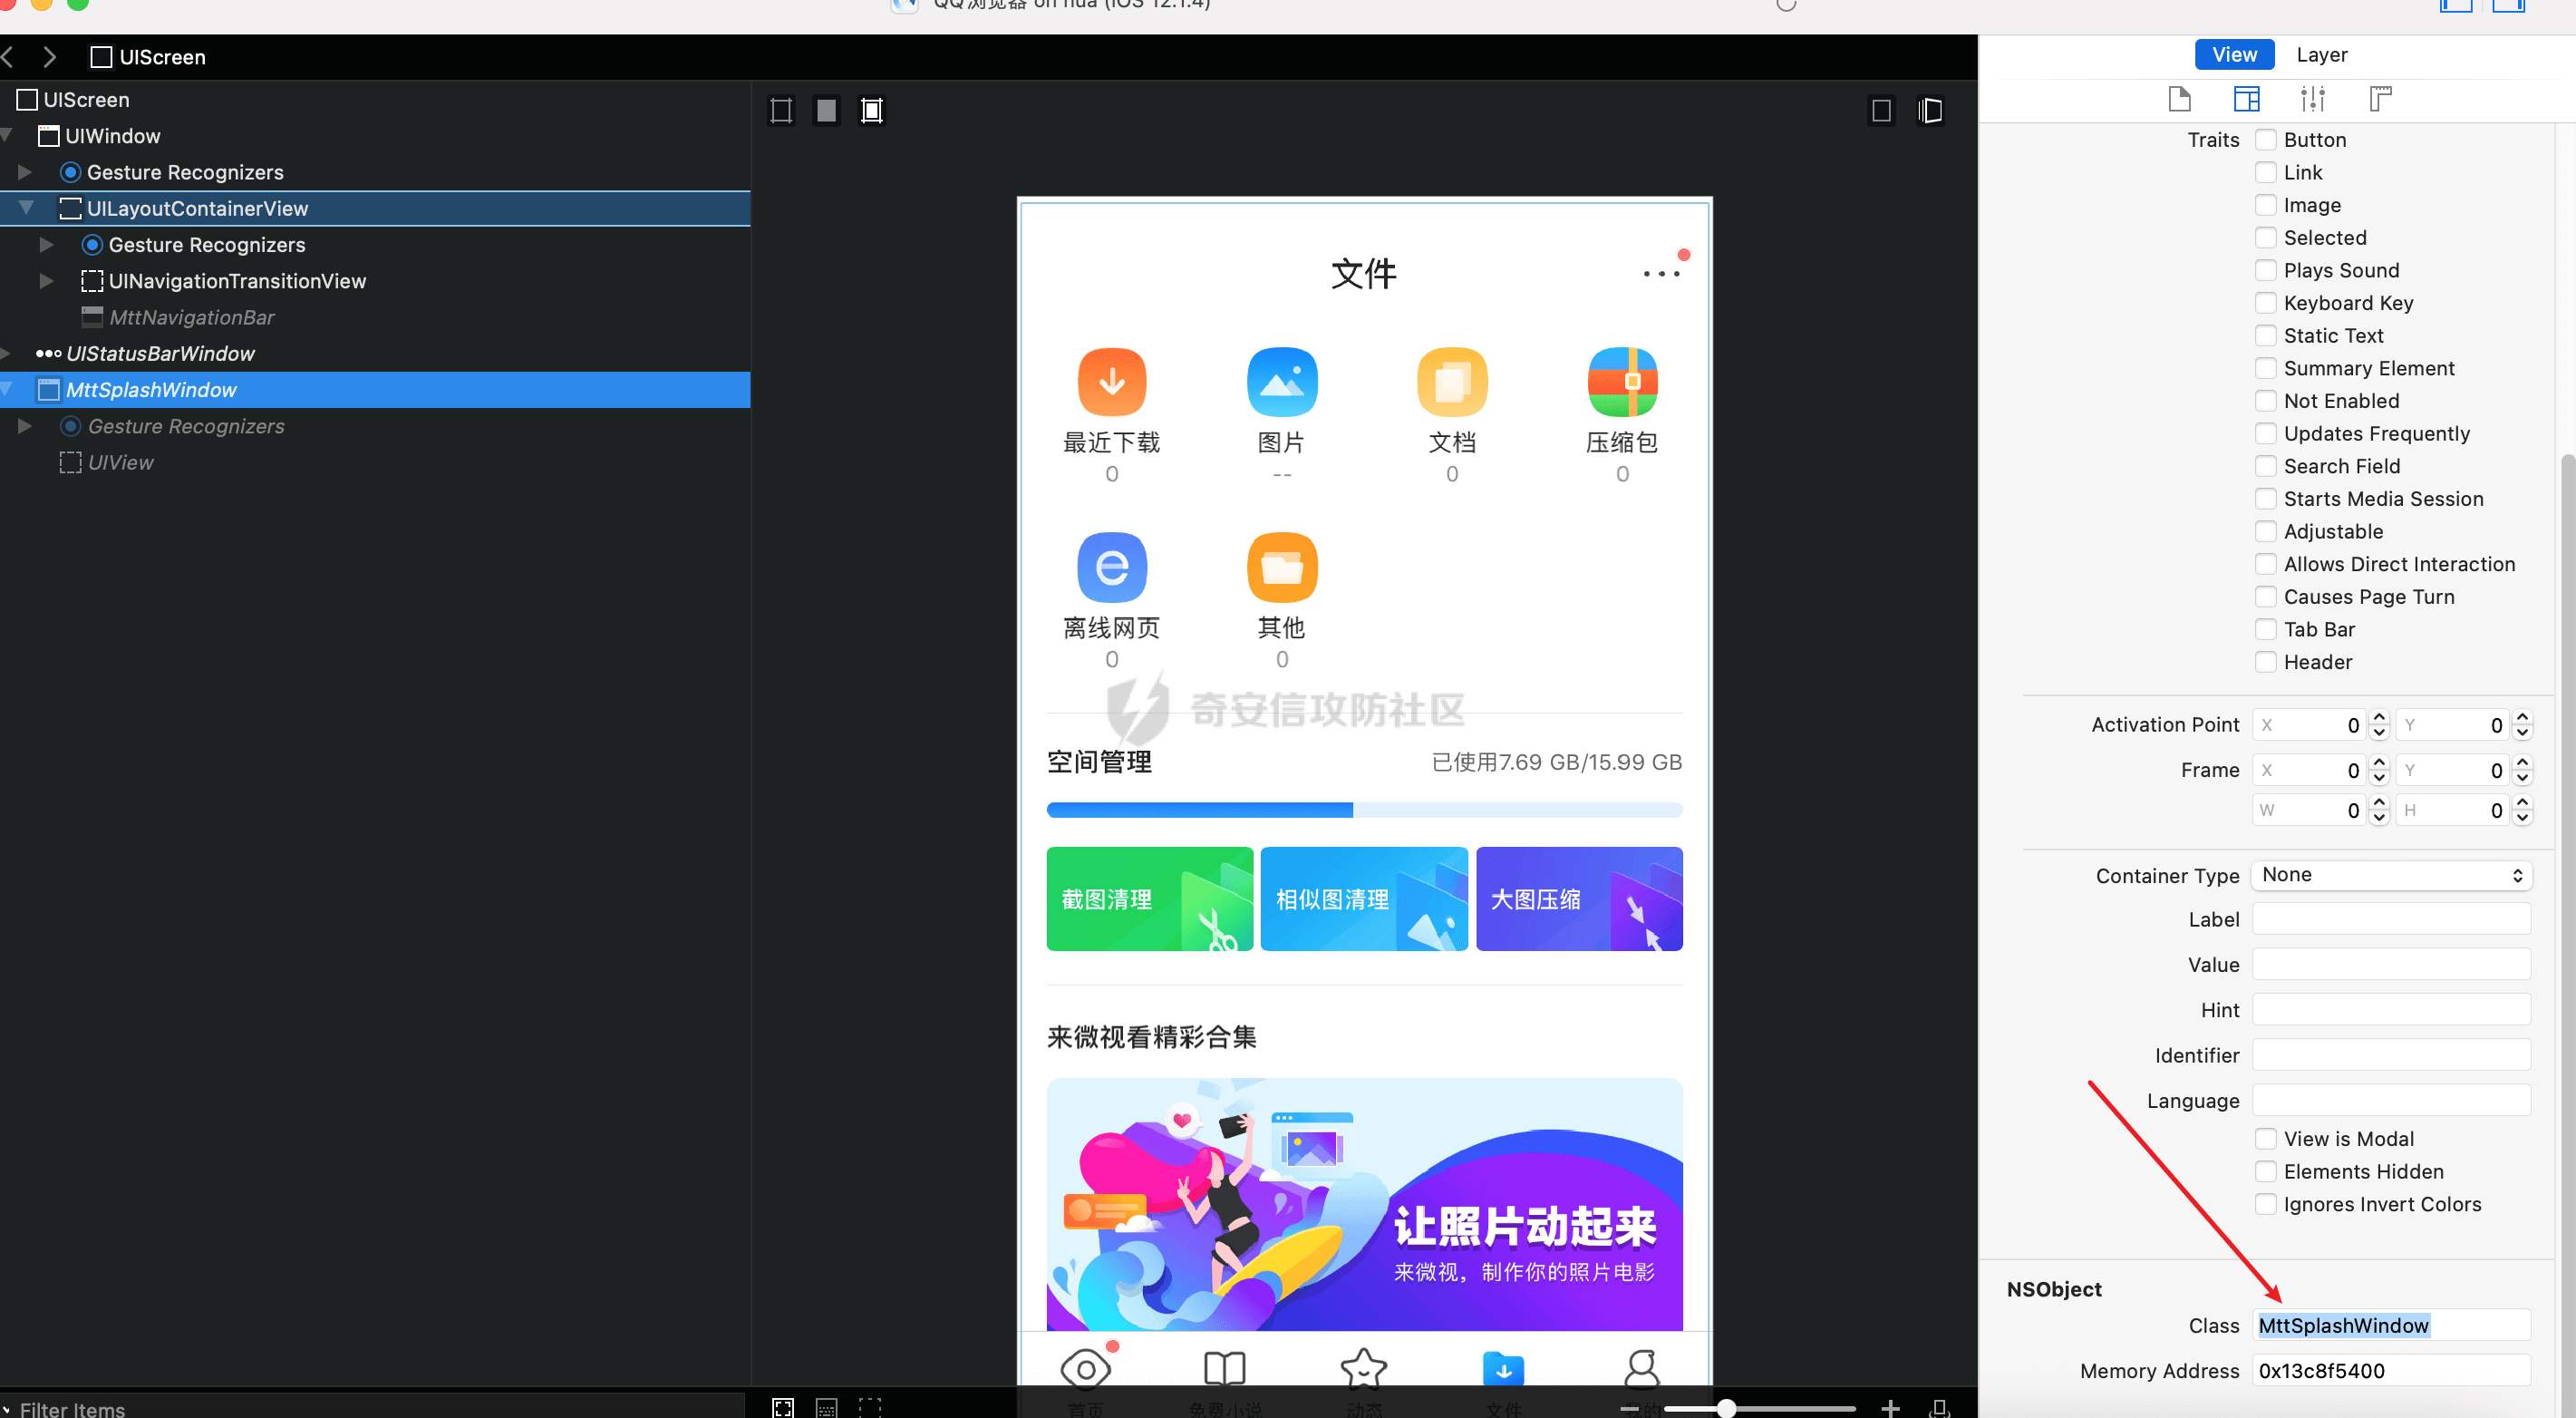Open the sliders attributes inspector icon
The width and height of the screenshot is (2576, 1418).
coord(2312,98)
